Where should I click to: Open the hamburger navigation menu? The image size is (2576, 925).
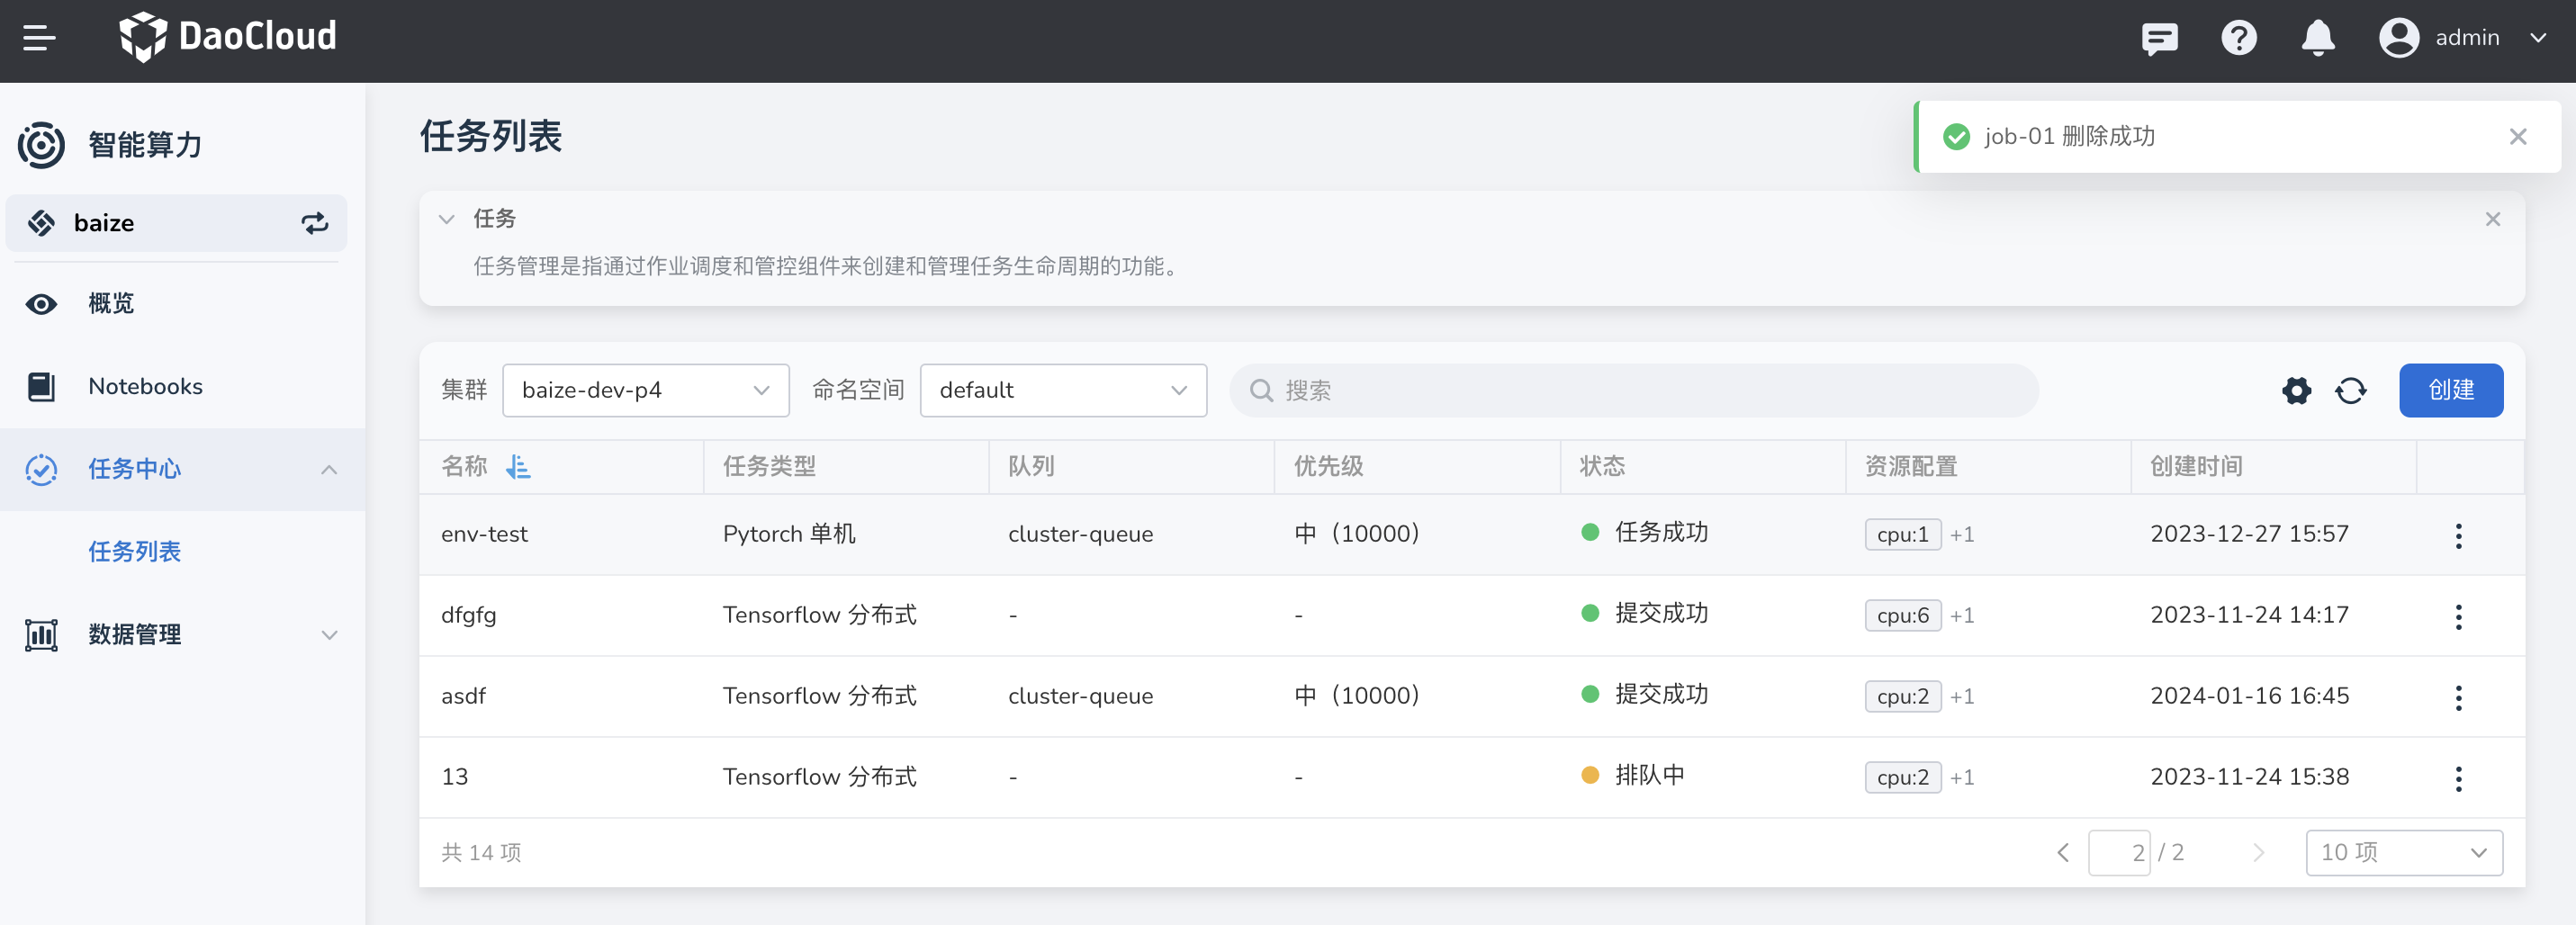[x=39, y=38]
